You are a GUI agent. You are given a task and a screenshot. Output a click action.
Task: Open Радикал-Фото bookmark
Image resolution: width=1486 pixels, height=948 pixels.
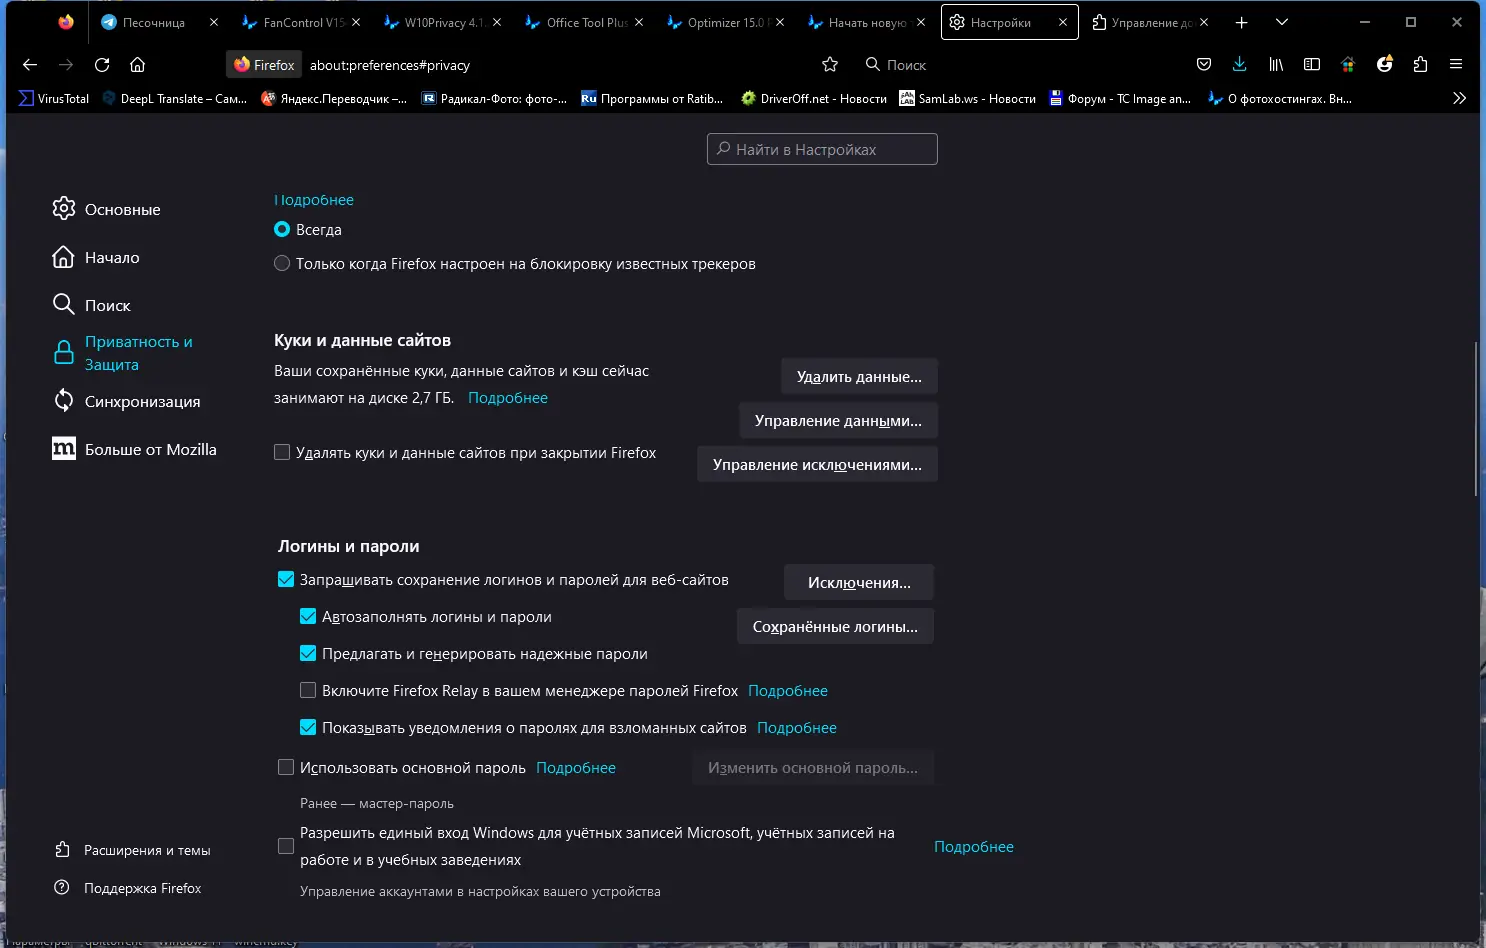point(494,98)
